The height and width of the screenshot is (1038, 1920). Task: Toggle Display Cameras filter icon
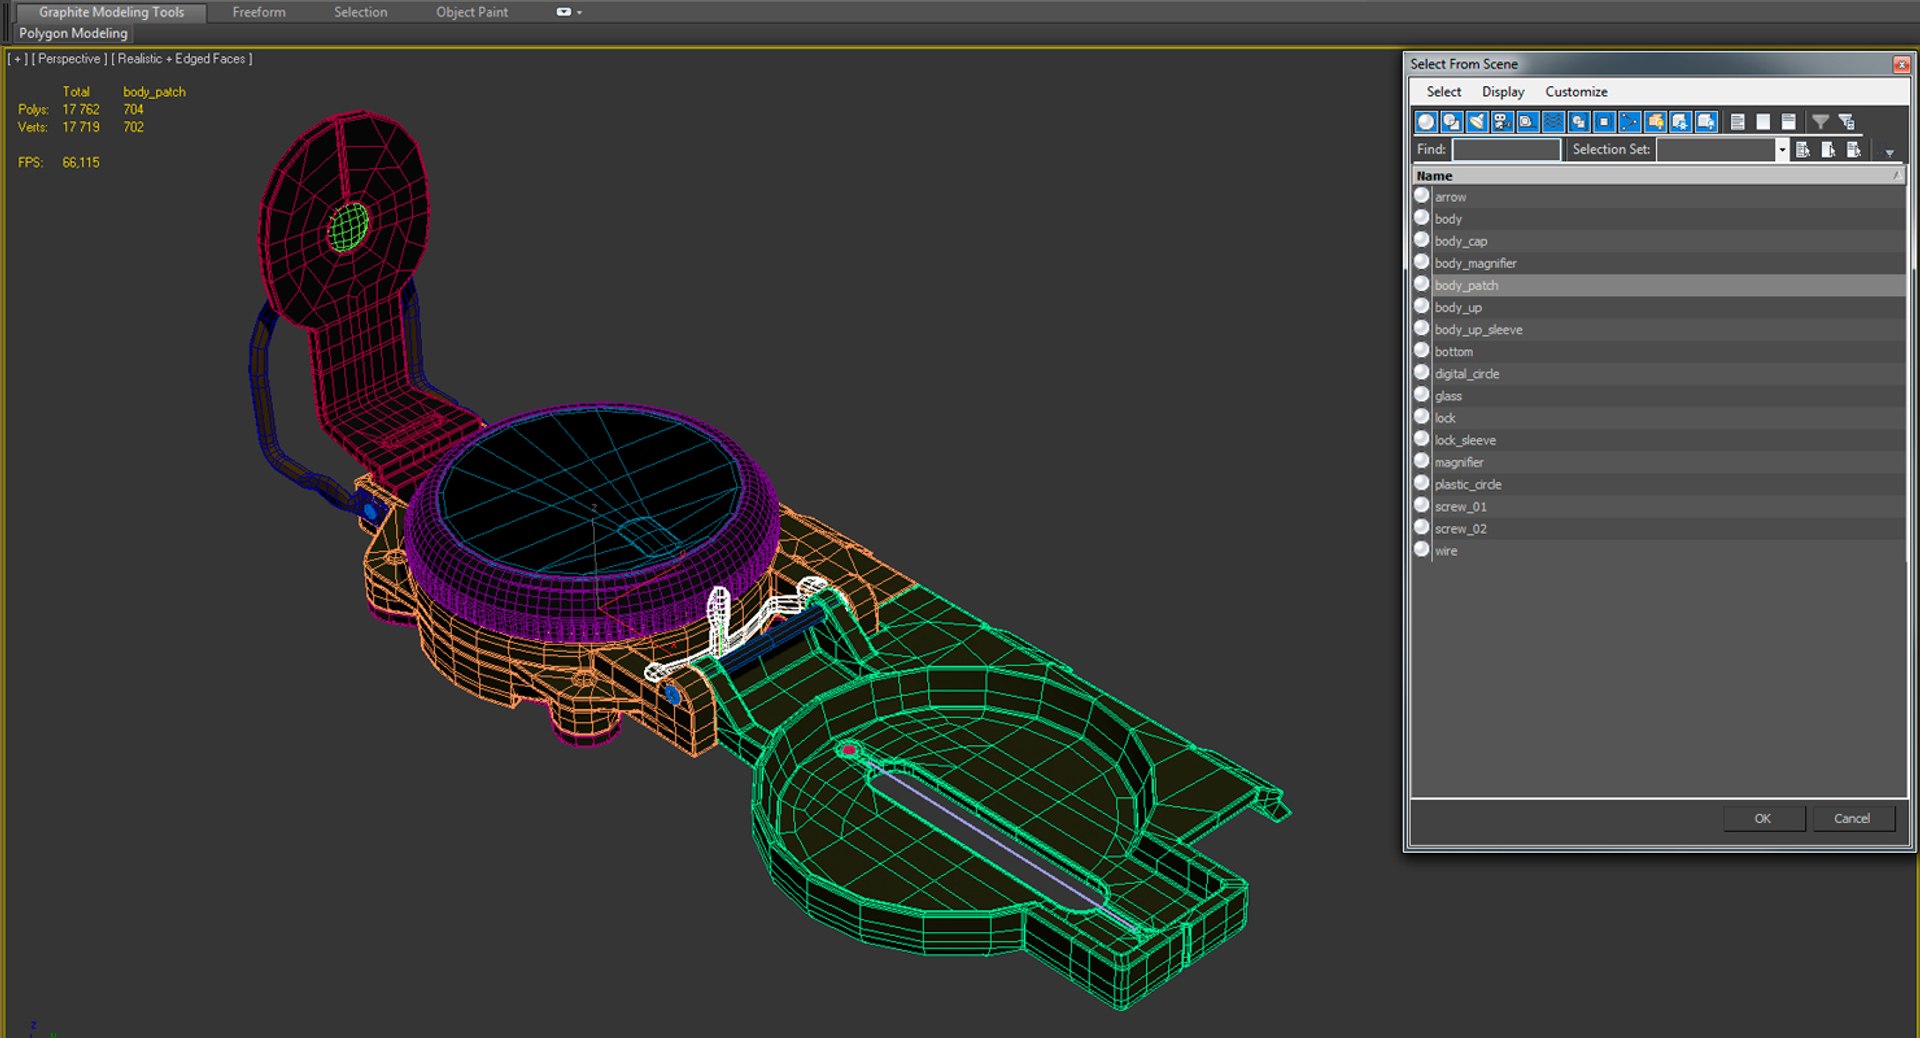click(1502, 122)
